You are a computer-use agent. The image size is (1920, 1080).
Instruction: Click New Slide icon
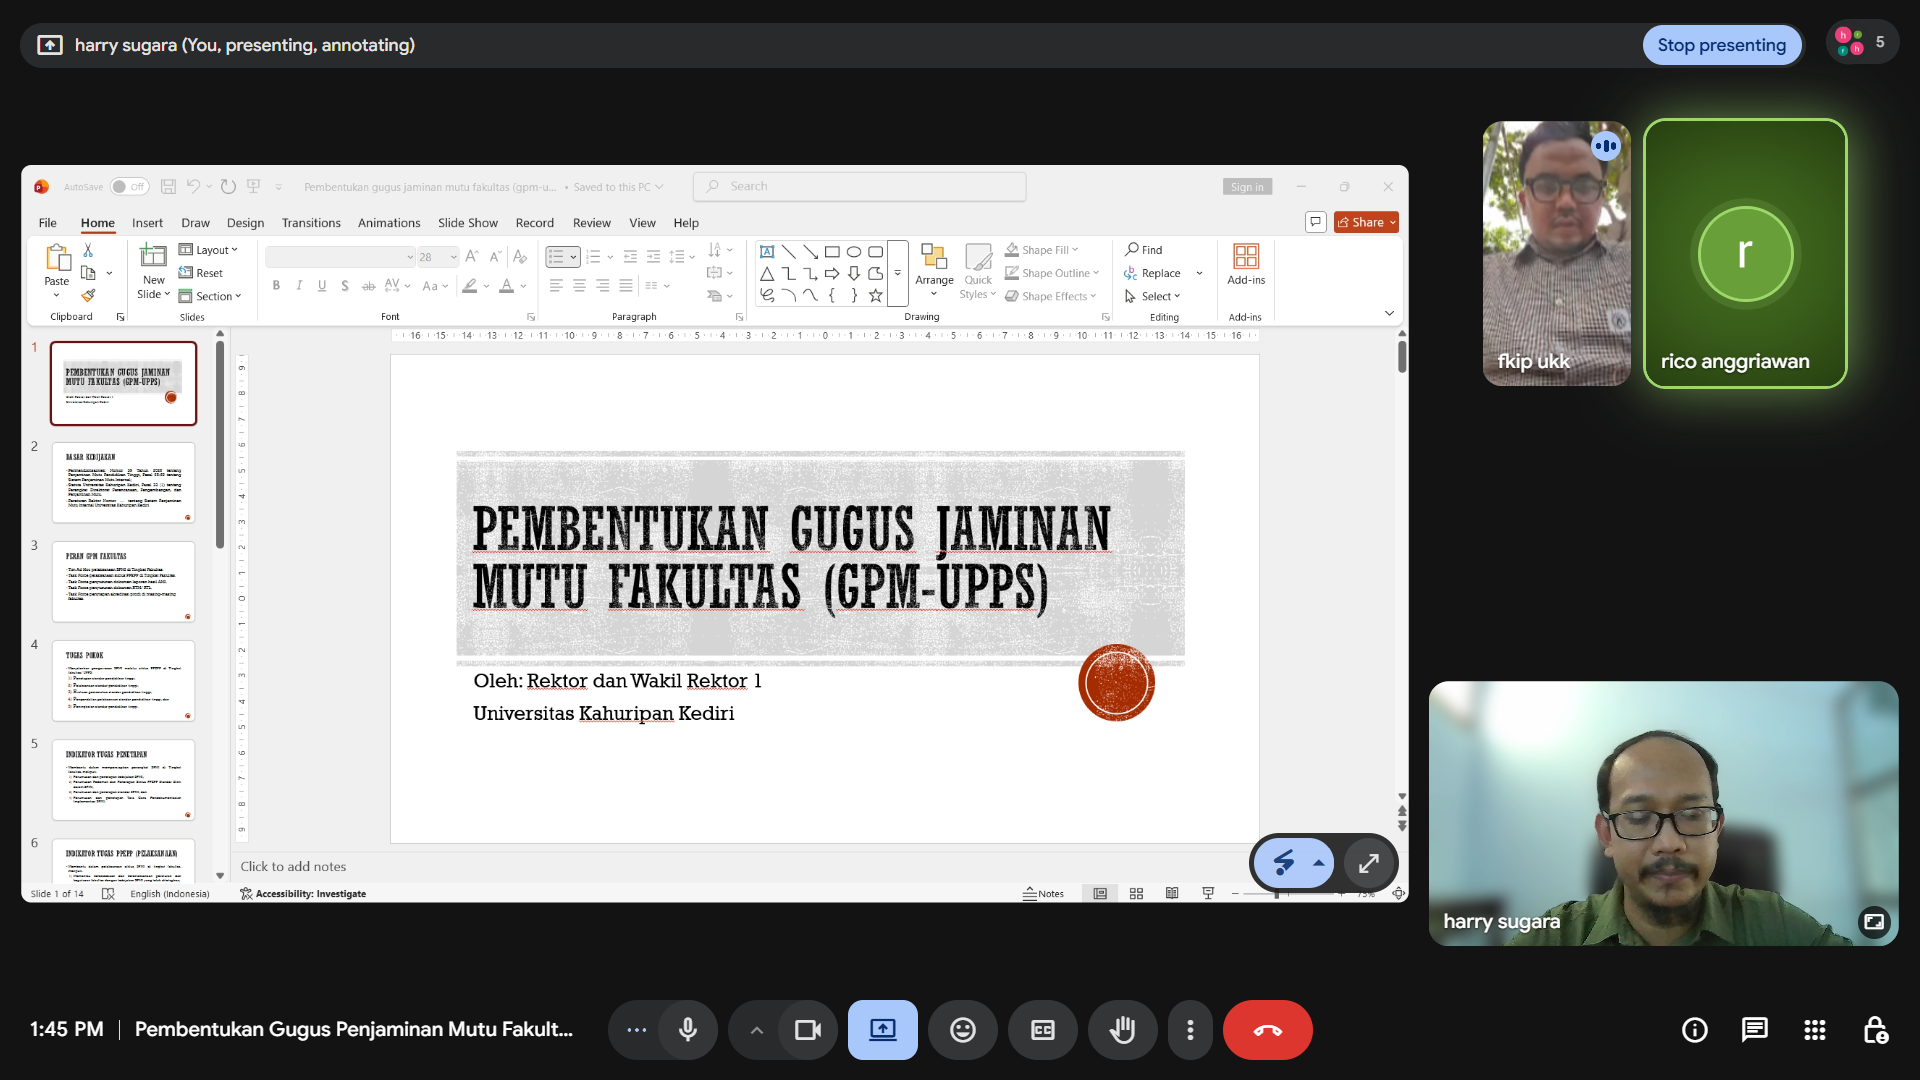pyautogui.click(x=153, y=256)
